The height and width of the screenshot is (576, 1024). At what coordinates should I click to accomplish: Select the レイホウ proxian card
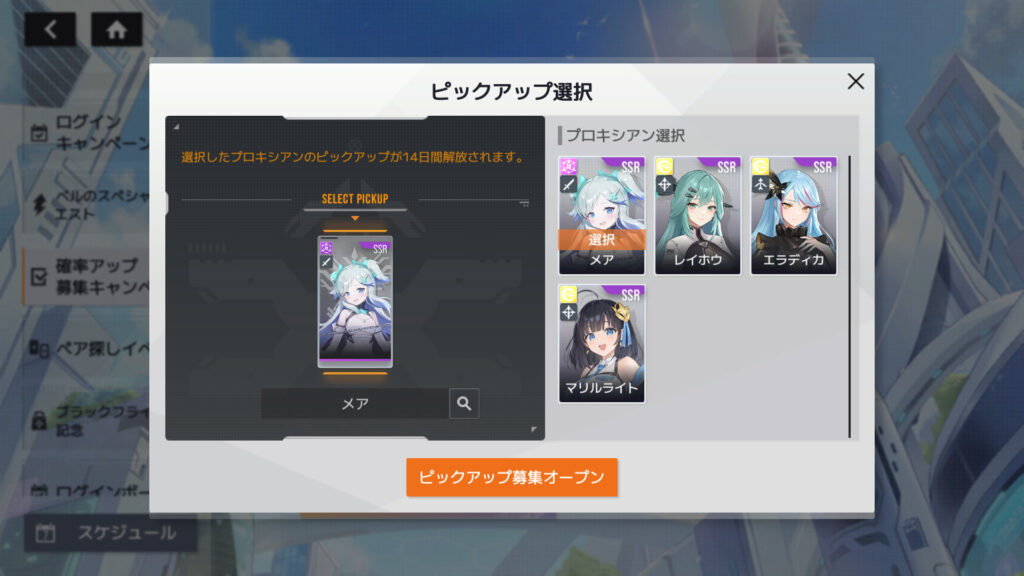coord(697,216)
